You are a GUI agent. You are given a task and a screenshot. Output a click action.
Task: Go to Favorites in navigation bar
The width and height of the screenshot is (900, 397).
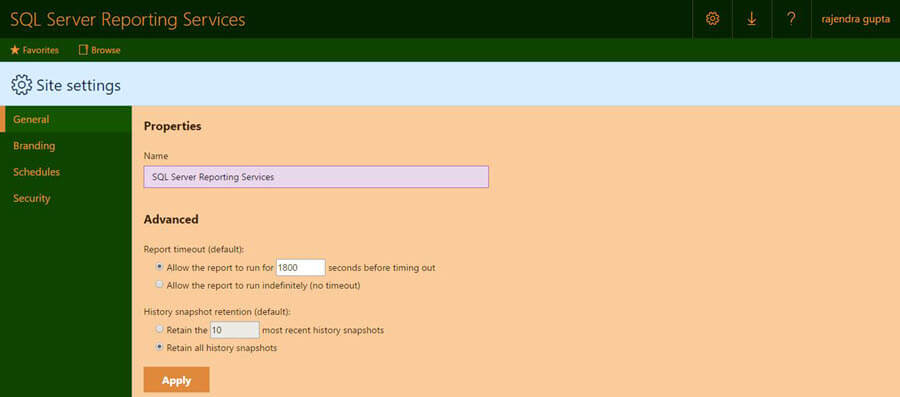(34, 50)
